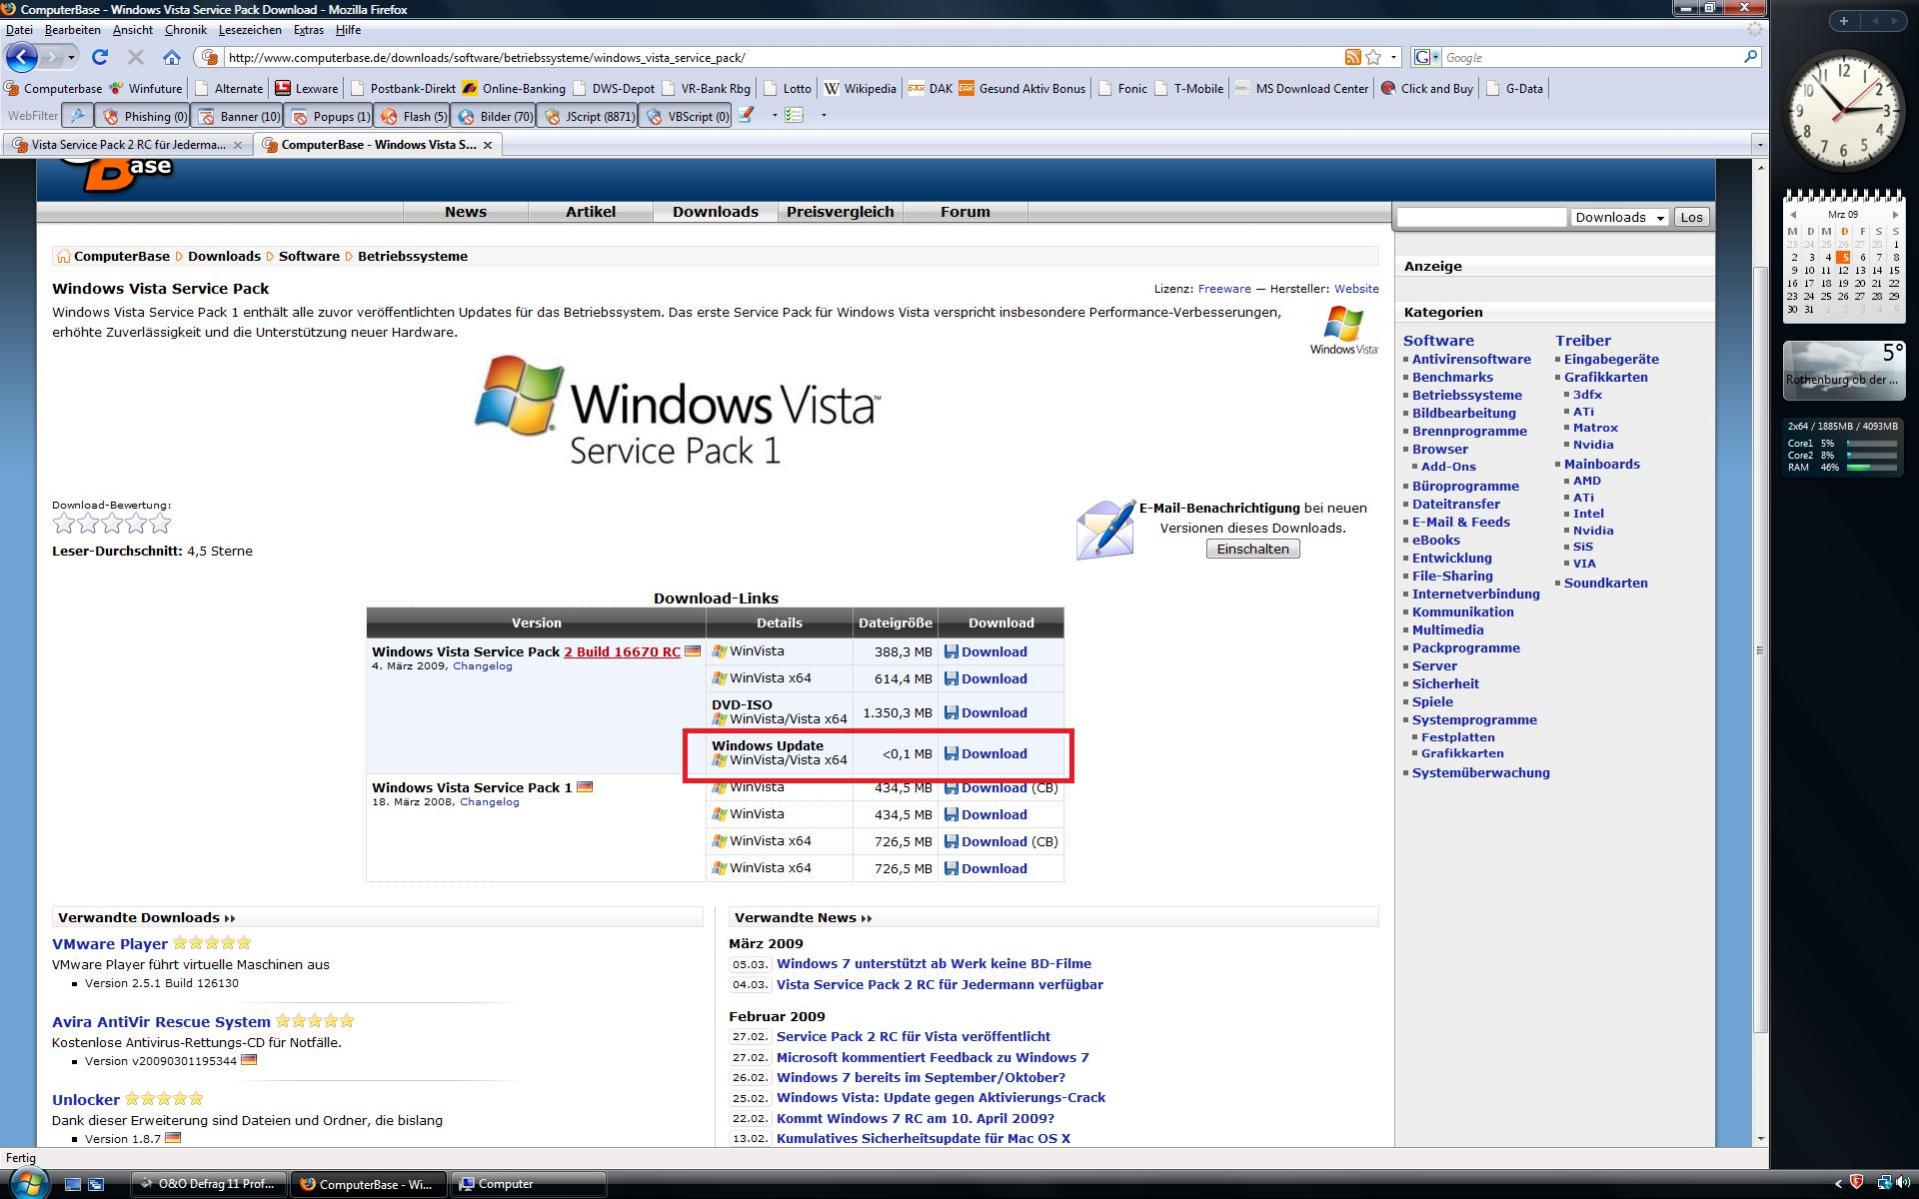Screen dimensions: 1919x1199
Task: Click the search magnifier icon
Action: (1750, 57)
